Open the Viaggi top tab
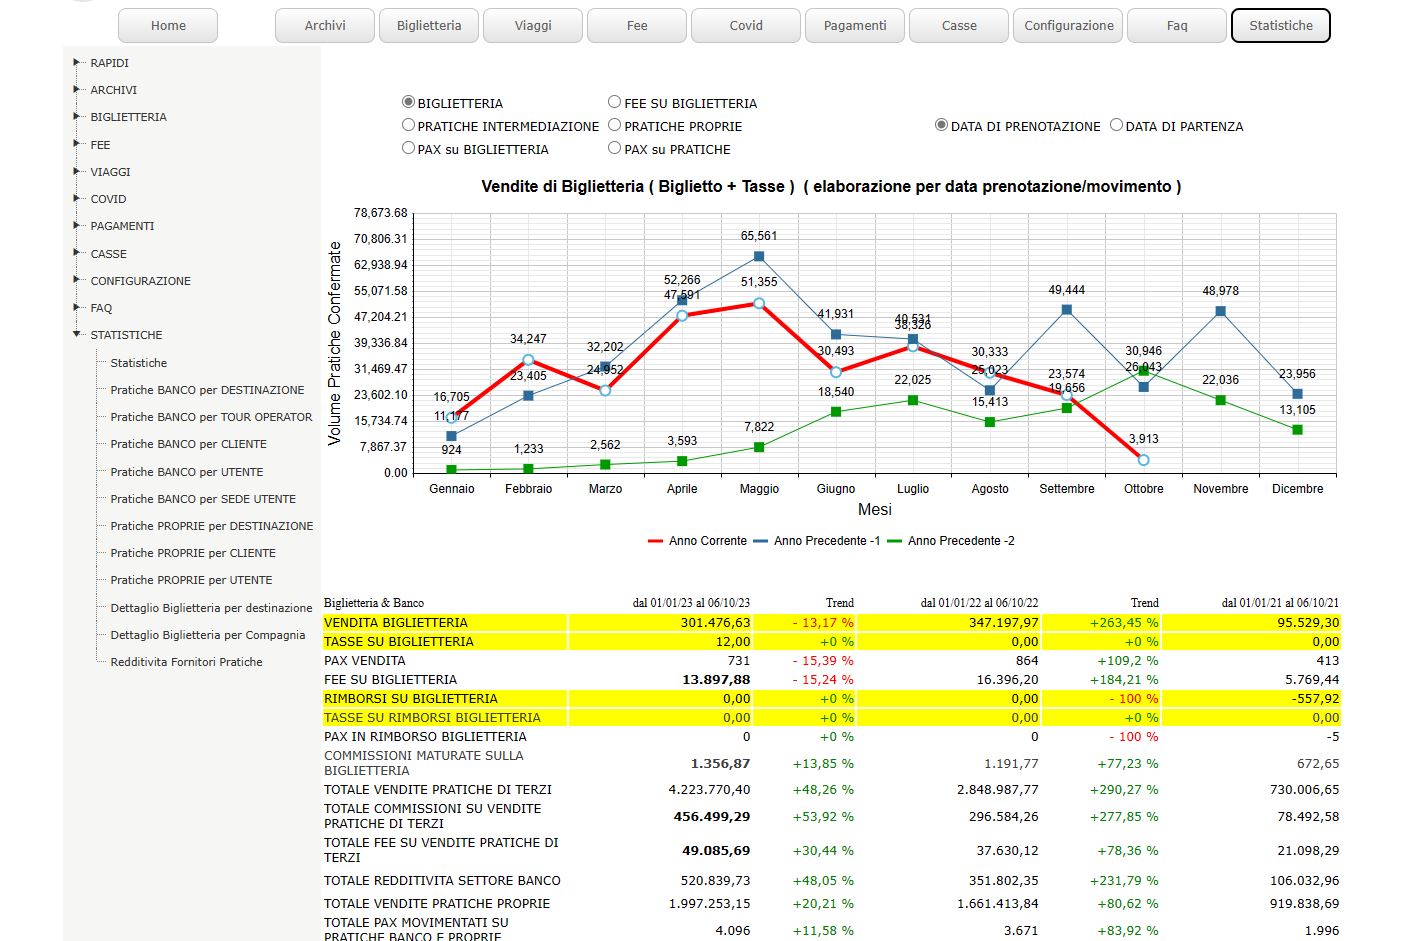The image size is (1416, 941). pyautogui.click(x=533, y=25)
